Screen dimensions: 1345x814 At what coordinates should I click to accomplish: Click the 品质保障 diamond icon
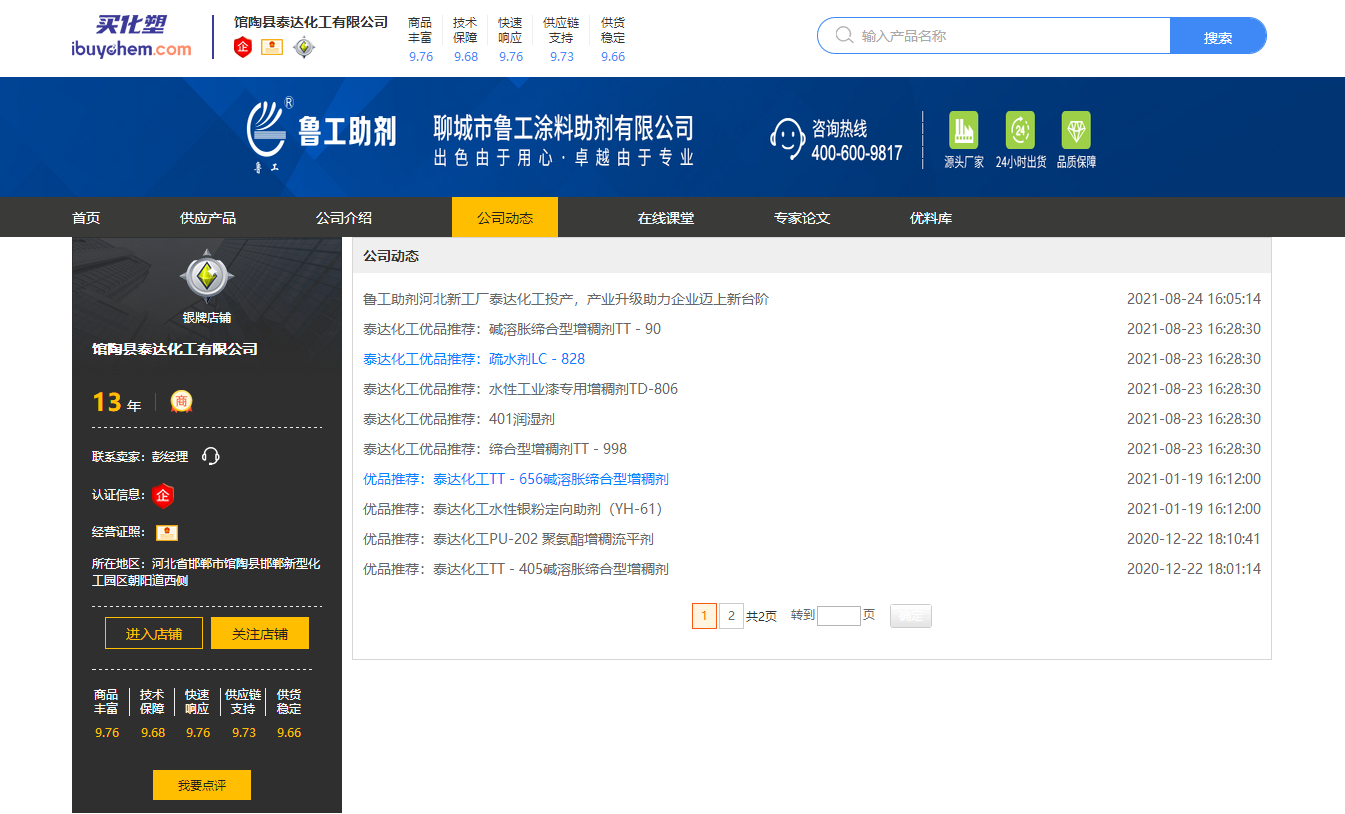coord(1076,130)
